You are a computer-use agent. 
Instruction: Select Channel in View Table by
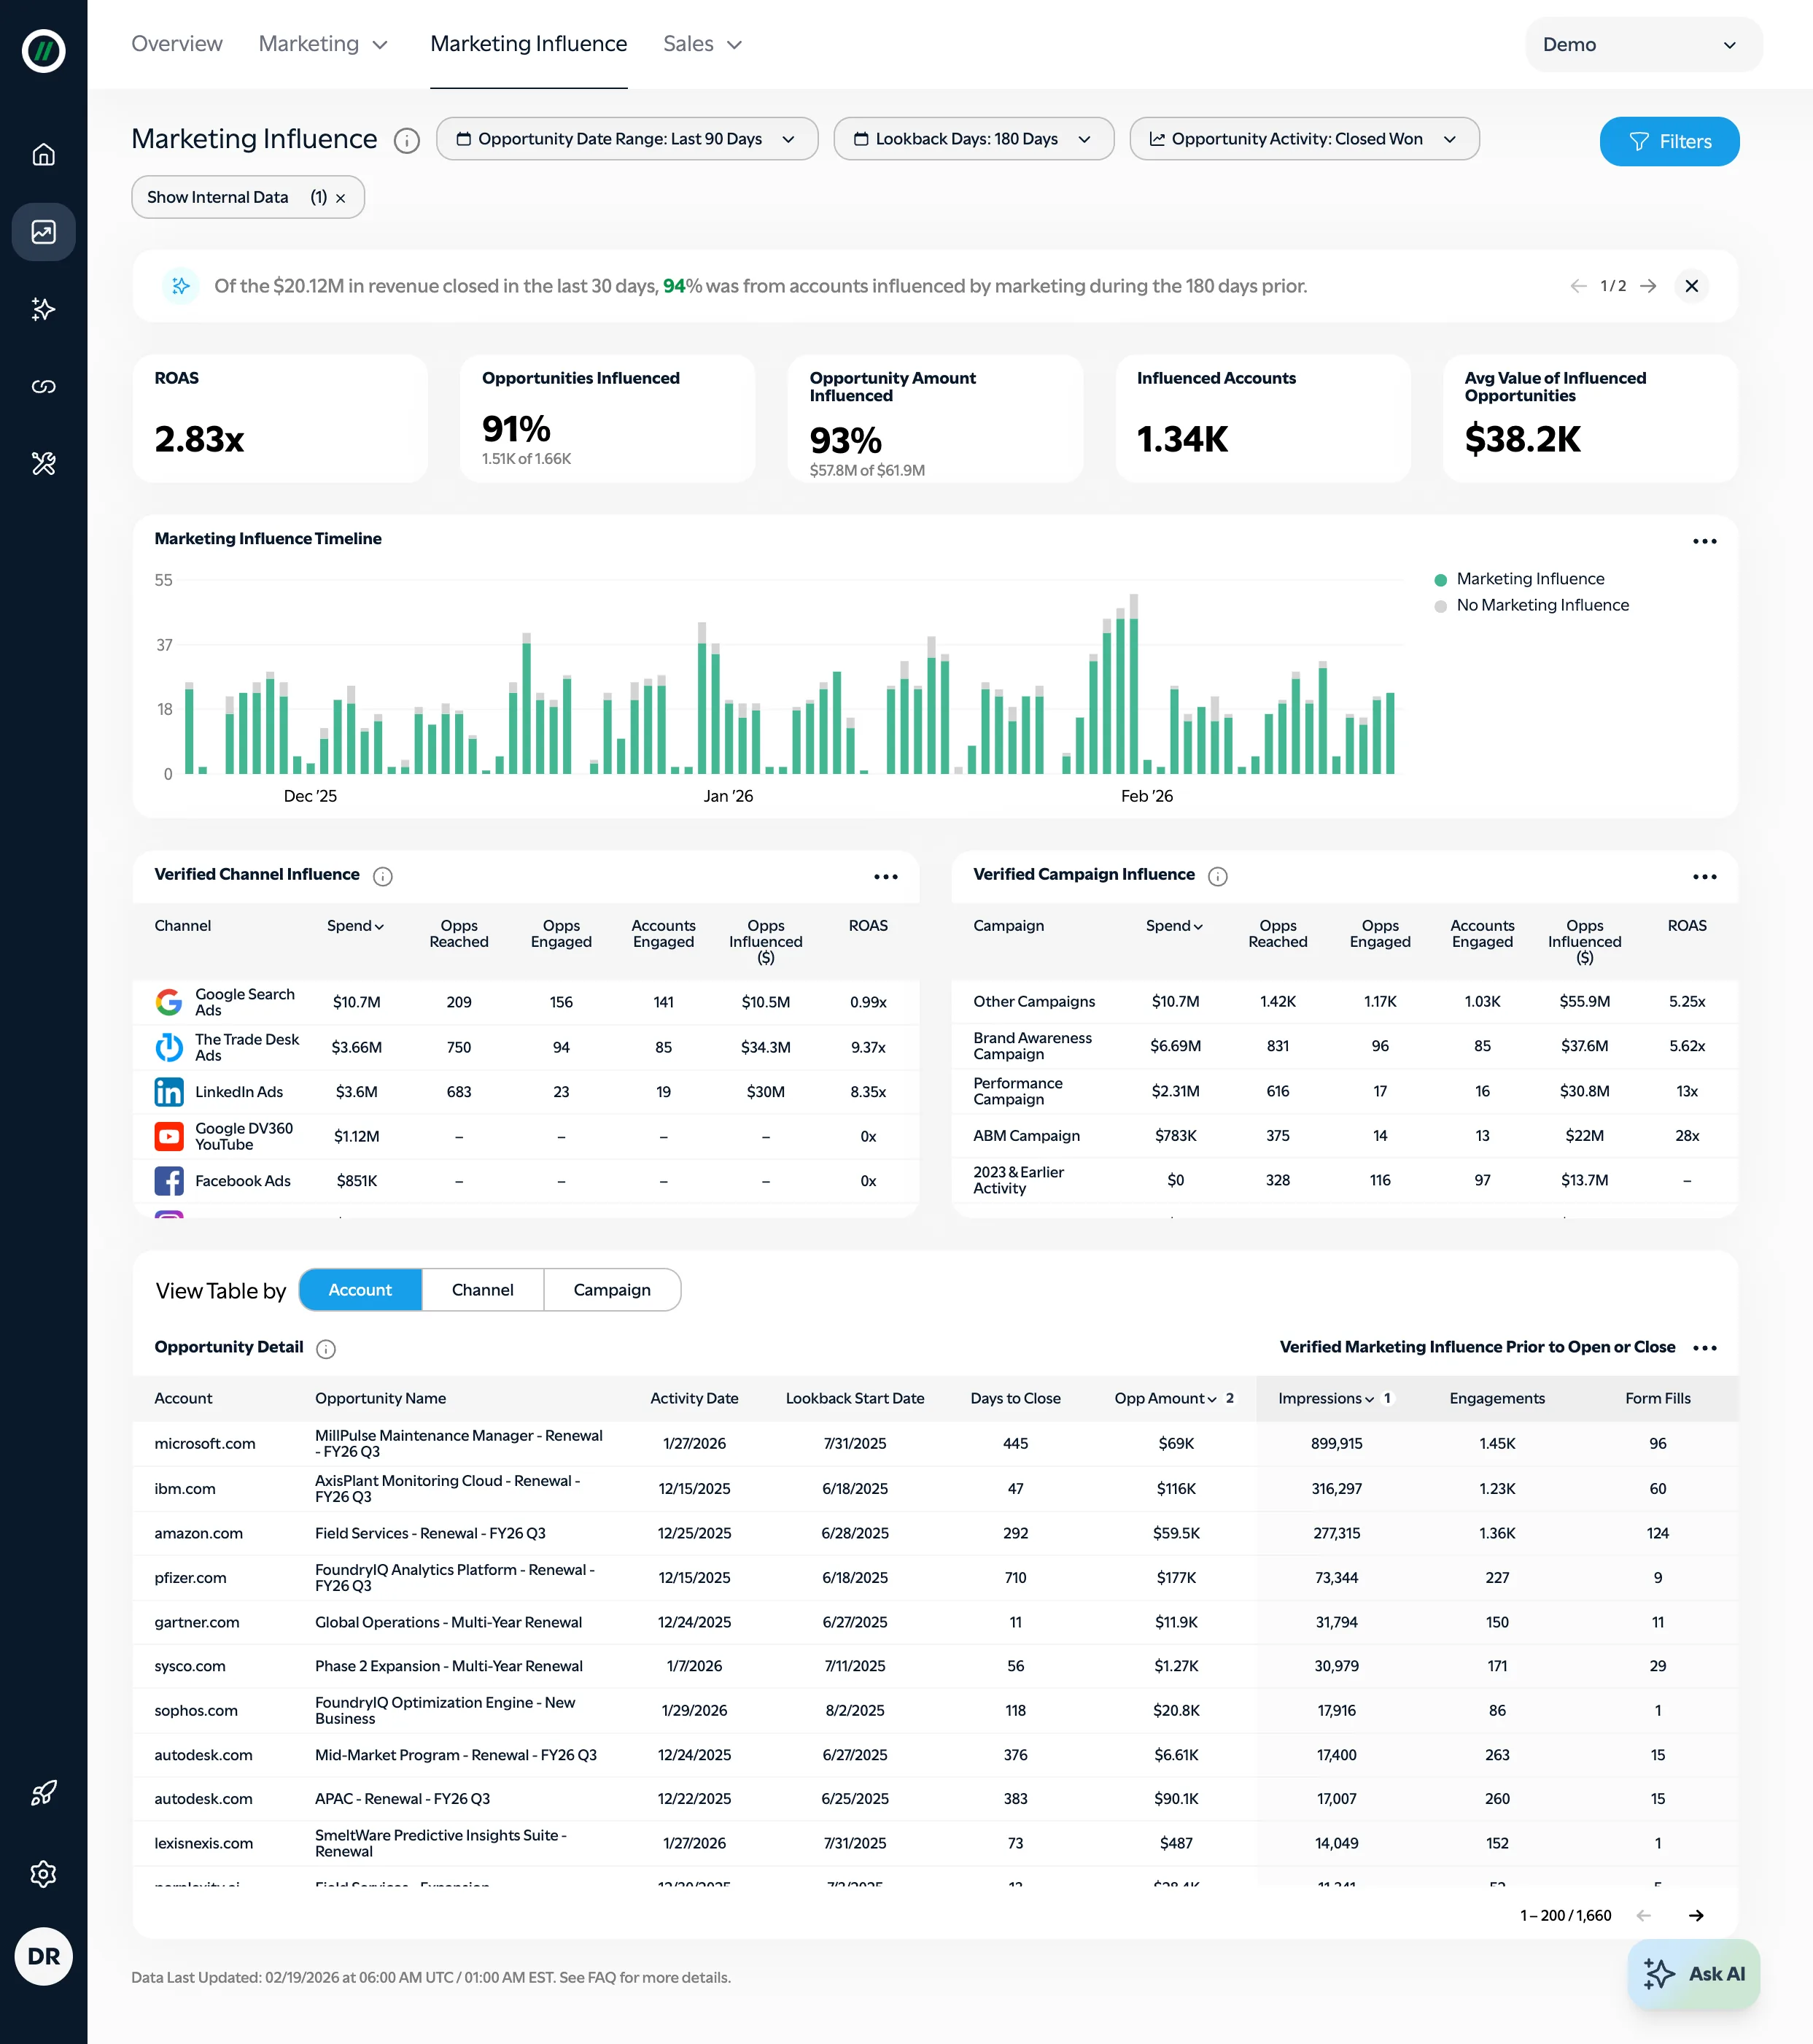pyautogui.click(x=482, y=1290)
